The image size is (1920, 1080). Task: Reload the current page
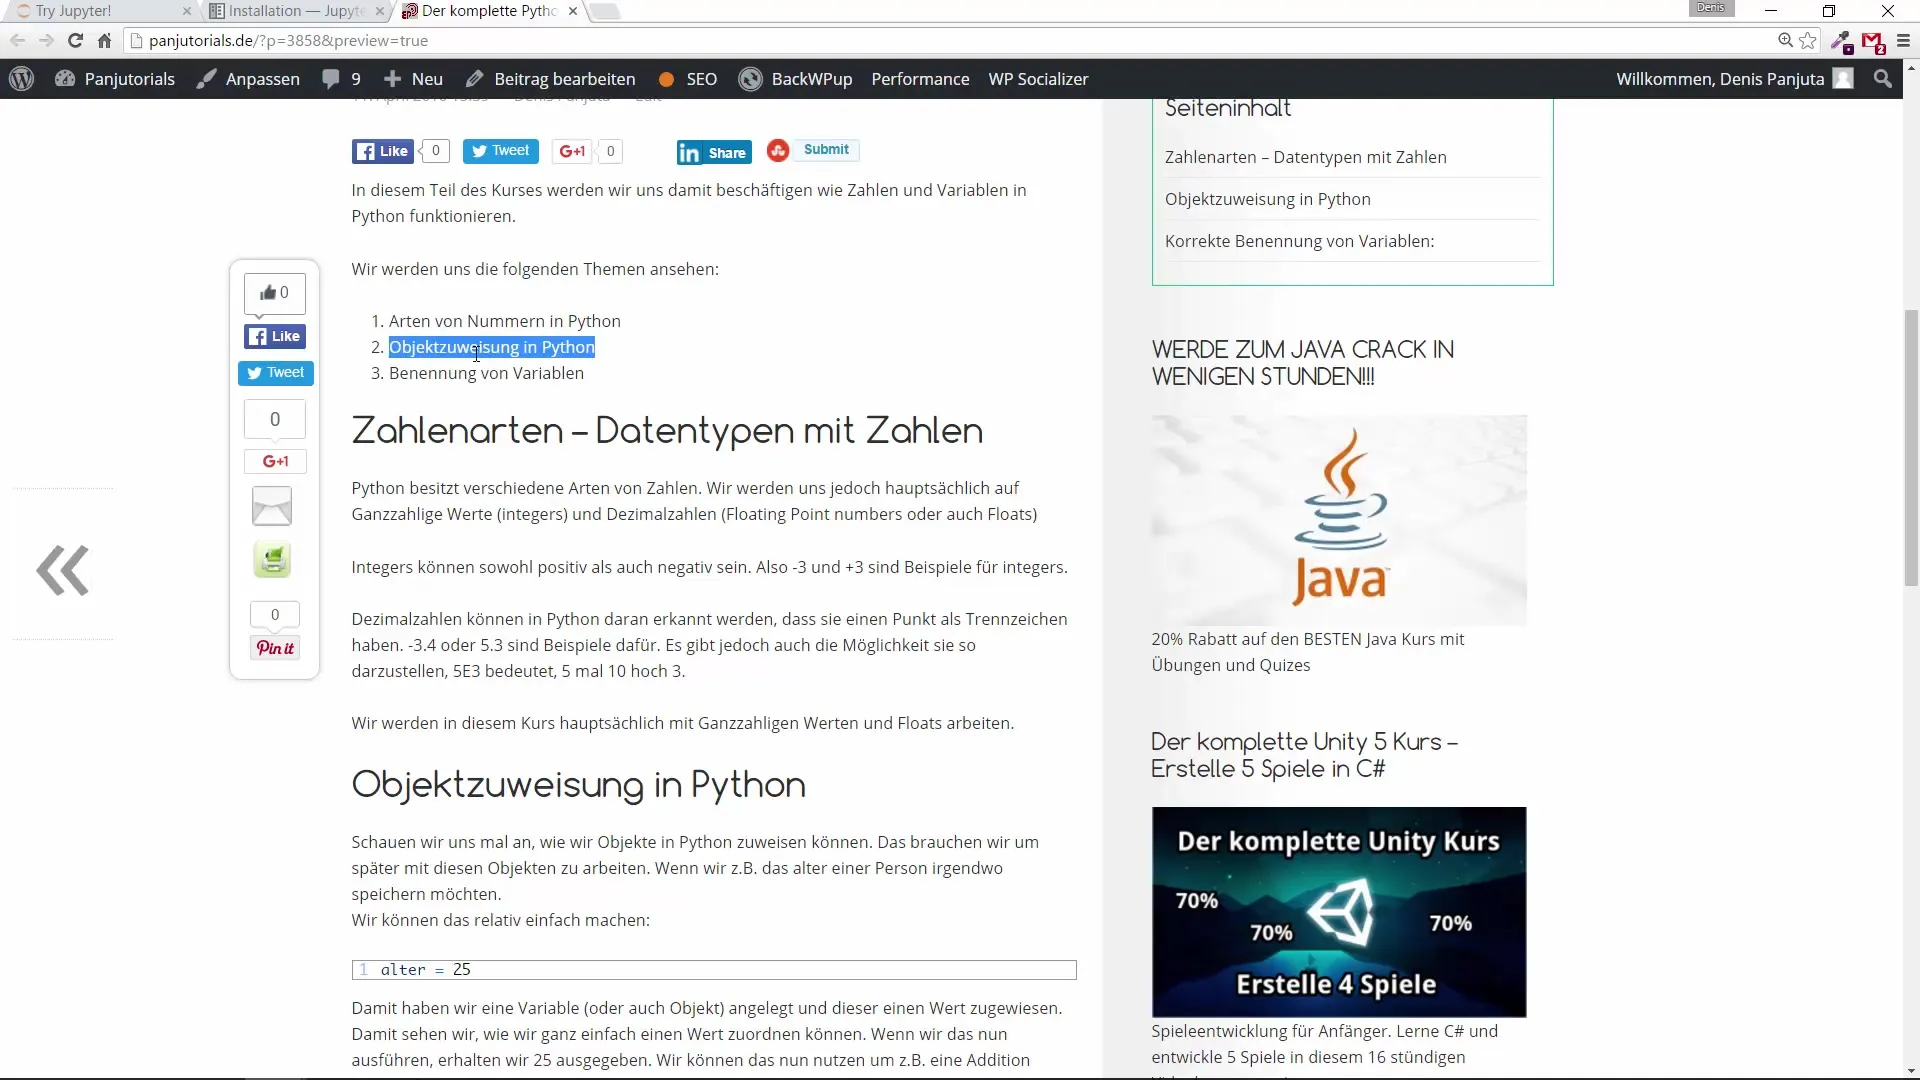(x=75, y=41)
